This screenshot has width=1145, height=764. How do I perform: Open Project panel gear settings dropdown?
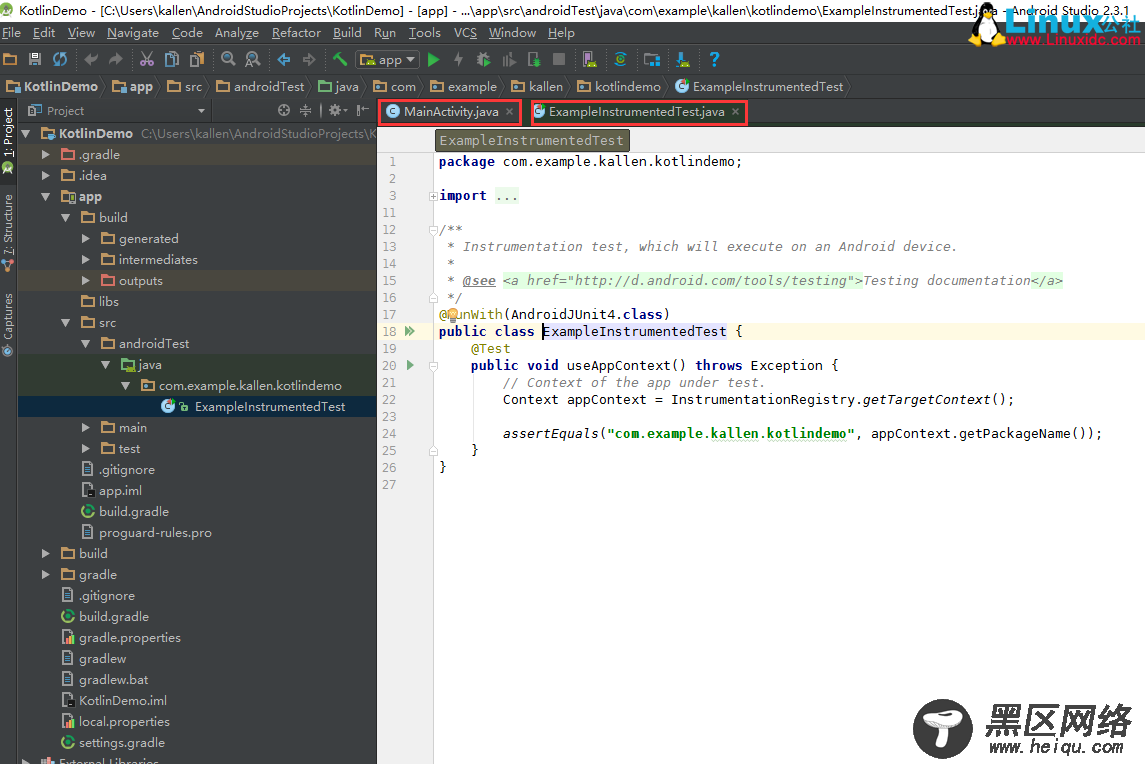point(337,110)
